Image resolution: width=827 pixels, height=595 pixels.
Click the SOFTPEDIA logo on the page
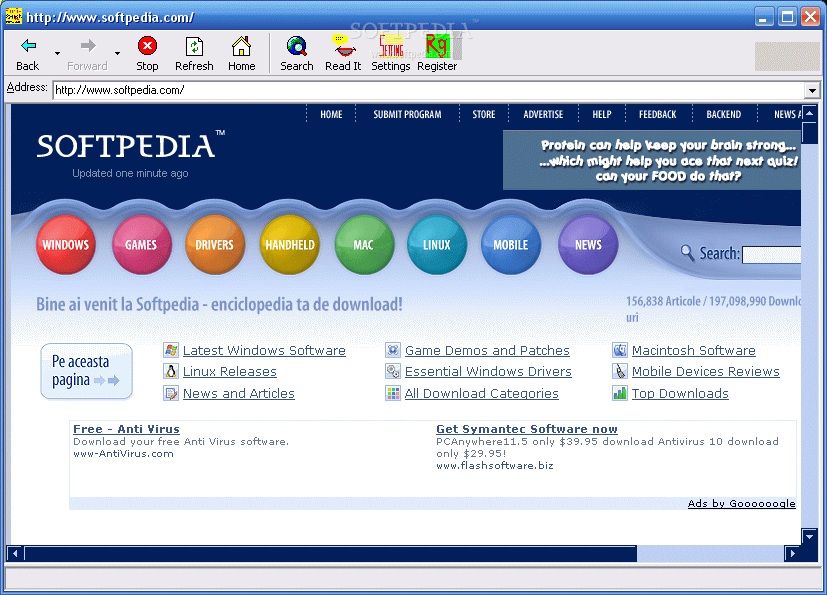(x=131, y=146)
